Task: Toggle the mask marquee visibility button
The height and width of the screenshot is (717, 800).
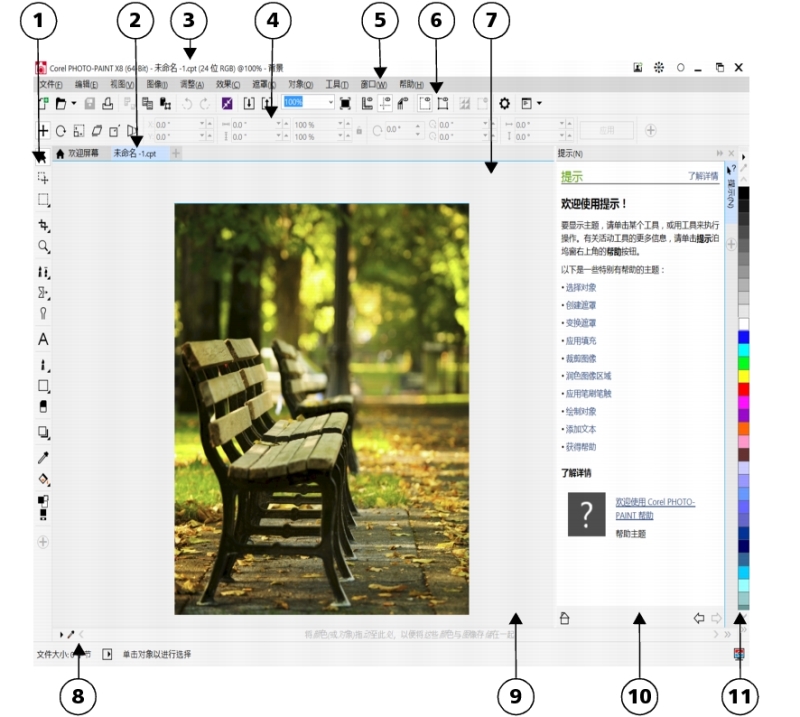Action: pos(442,103)
